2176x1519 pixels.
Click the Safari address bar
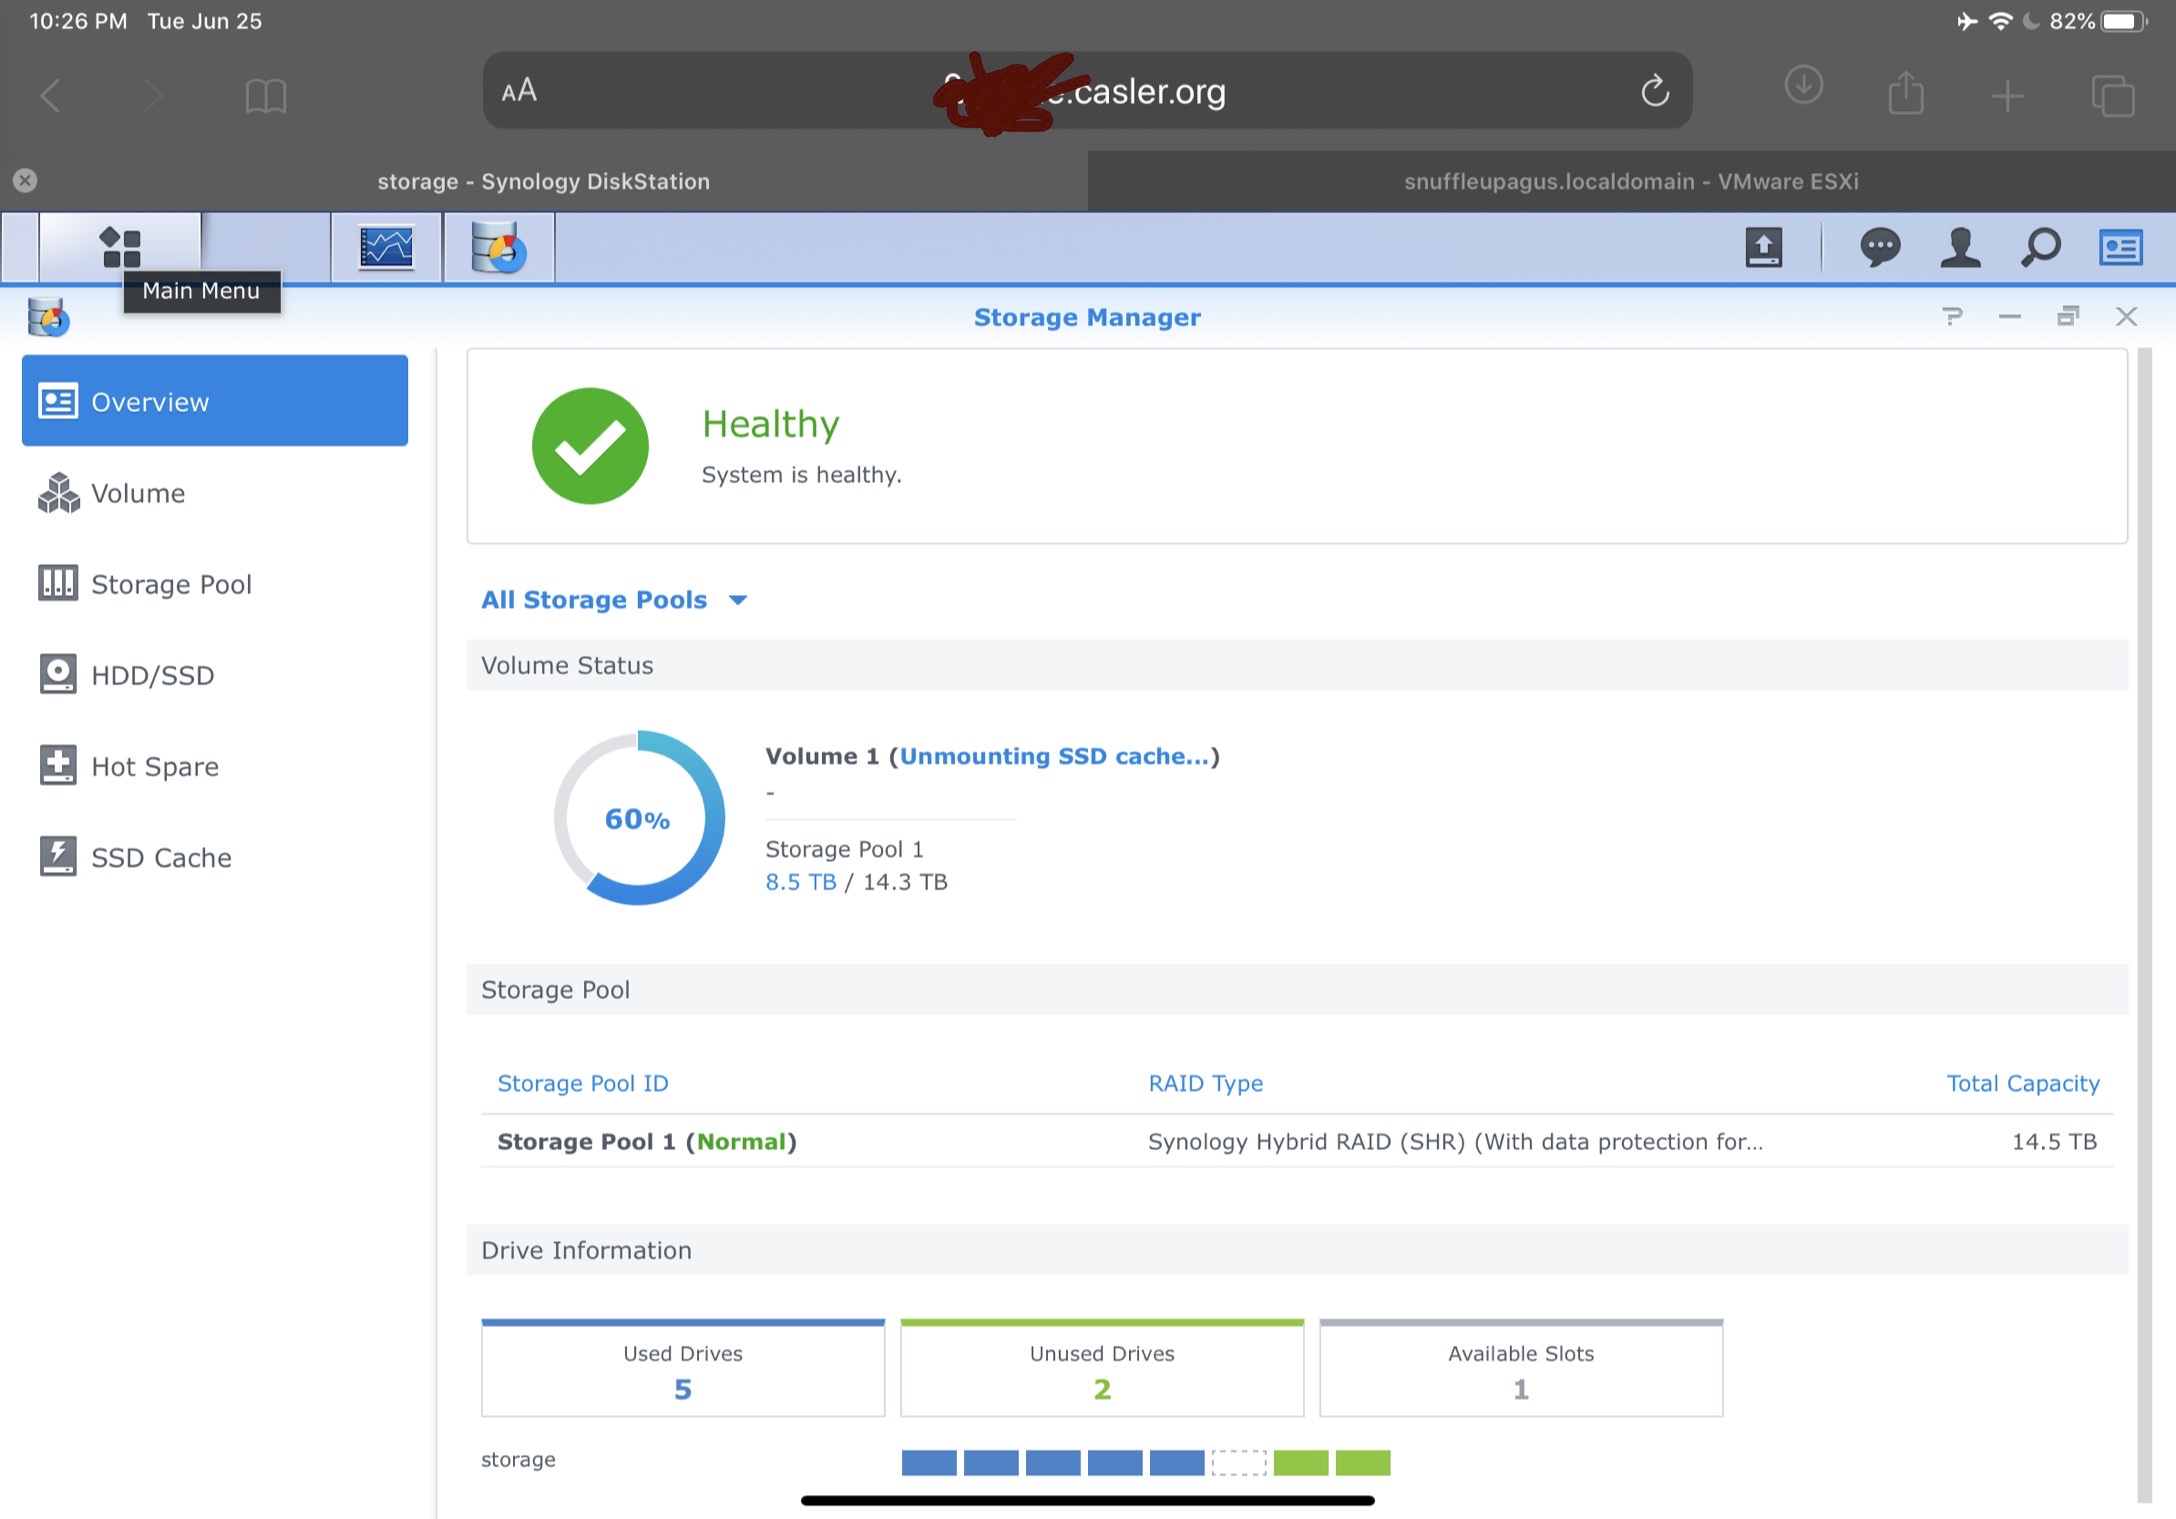[1087, 91]
